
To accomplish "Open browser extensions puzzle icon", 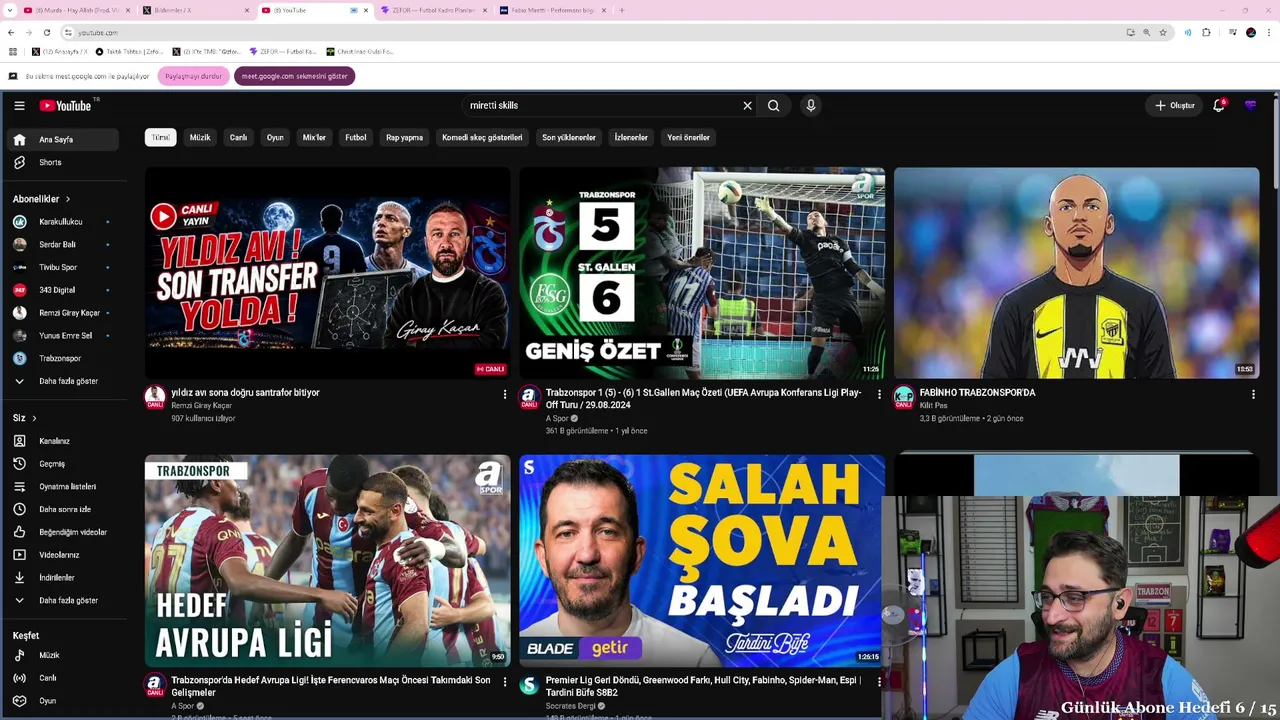I will pyautogui.click(x=1206, y=32).
